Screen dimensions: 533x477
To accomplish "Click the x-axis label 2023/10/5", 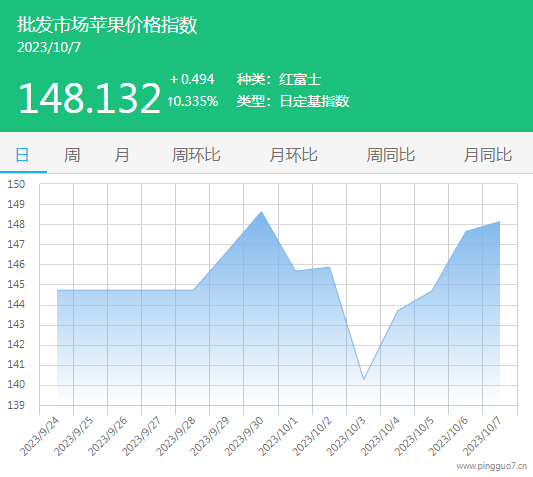I will coord(414,437).
